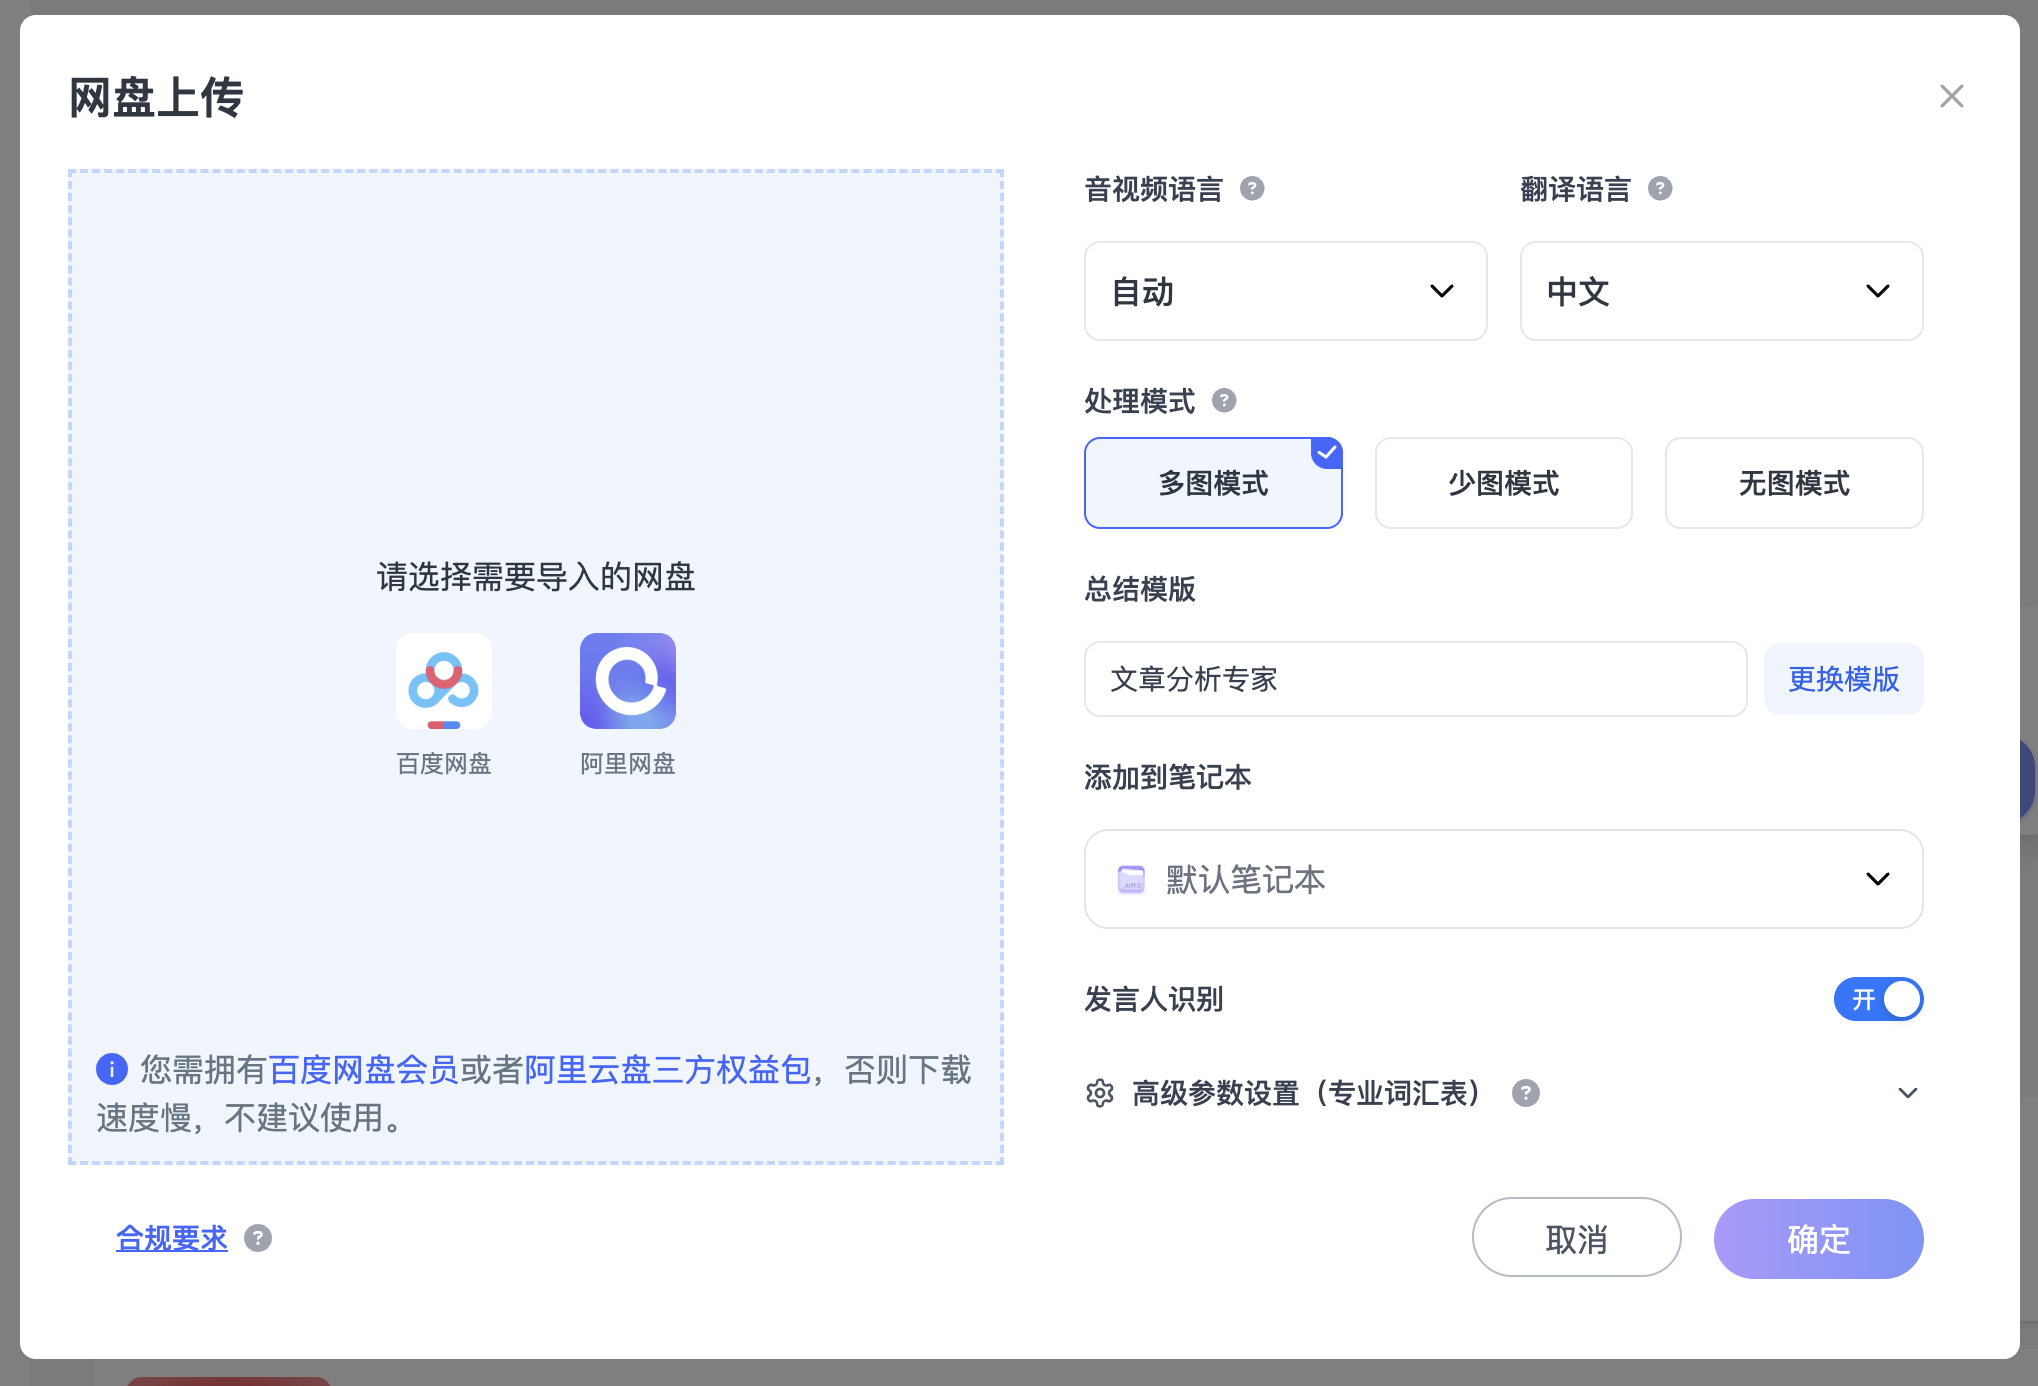Open the 阿里云盘三方权益包 link
The image size is (2038, 1386).
[x=667, y=1070]
